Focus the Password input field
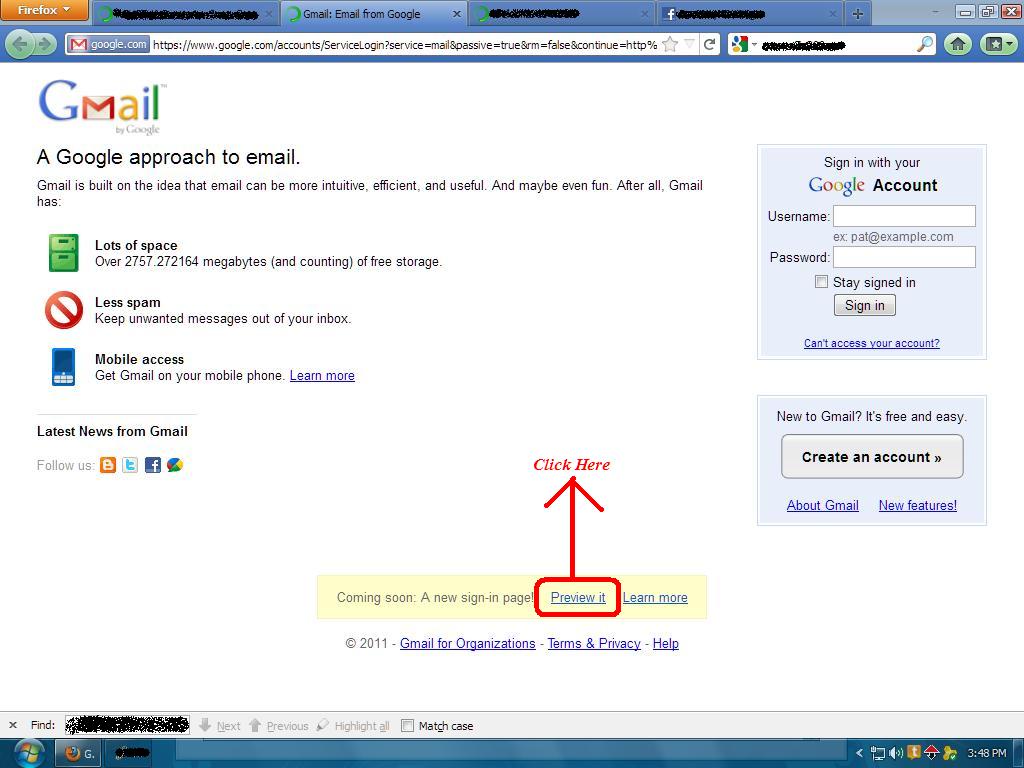 point(904,257)
